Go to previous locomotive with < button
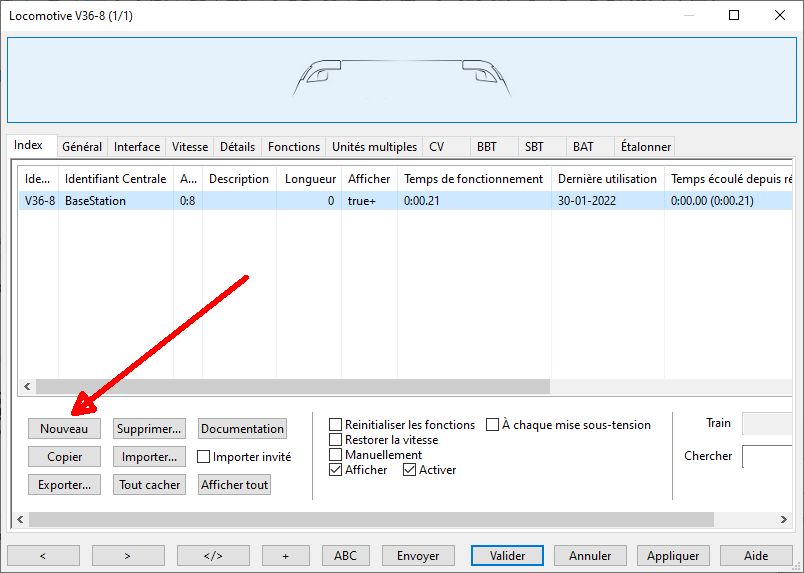Image resolution: width=804 pixels, height=573 pixels. pos(43,556)
